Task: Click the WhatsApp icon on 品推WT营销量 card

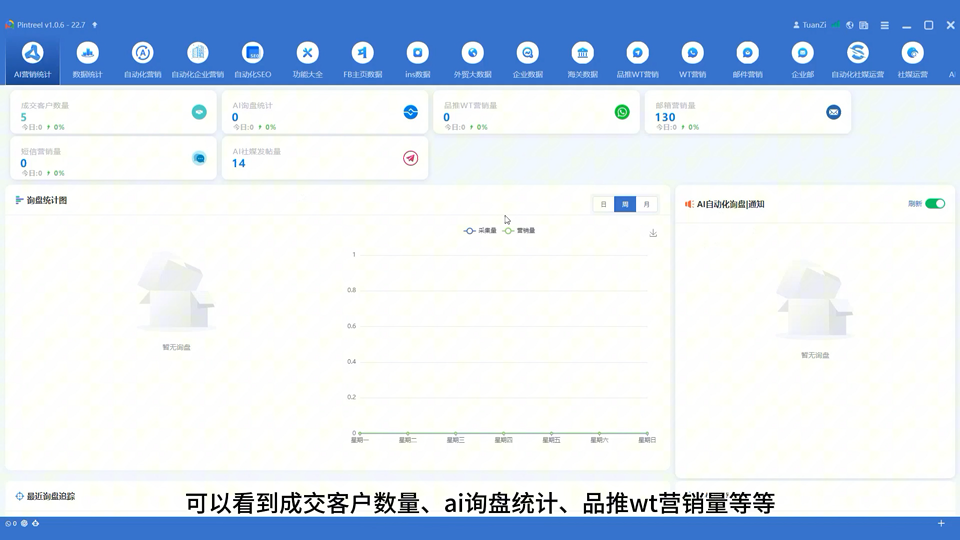Action: coord(622,112)
